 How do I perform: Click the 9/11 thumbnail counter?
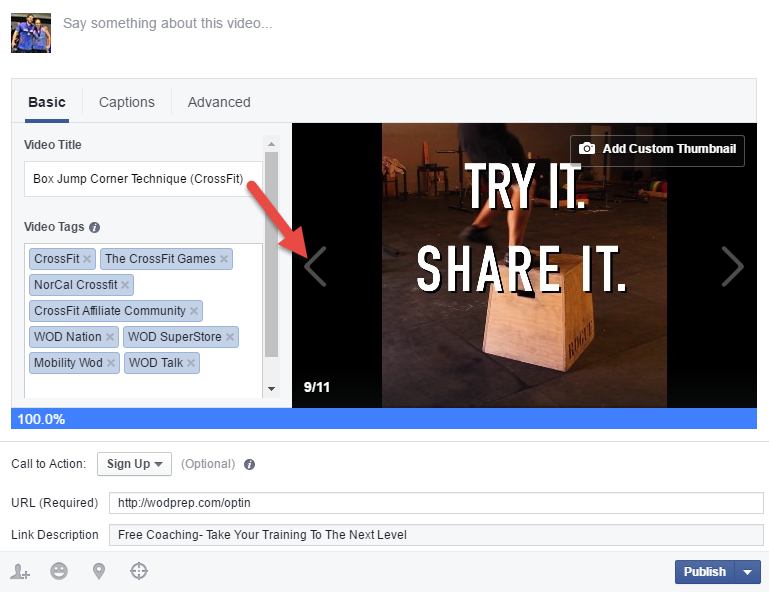point(316,387)
